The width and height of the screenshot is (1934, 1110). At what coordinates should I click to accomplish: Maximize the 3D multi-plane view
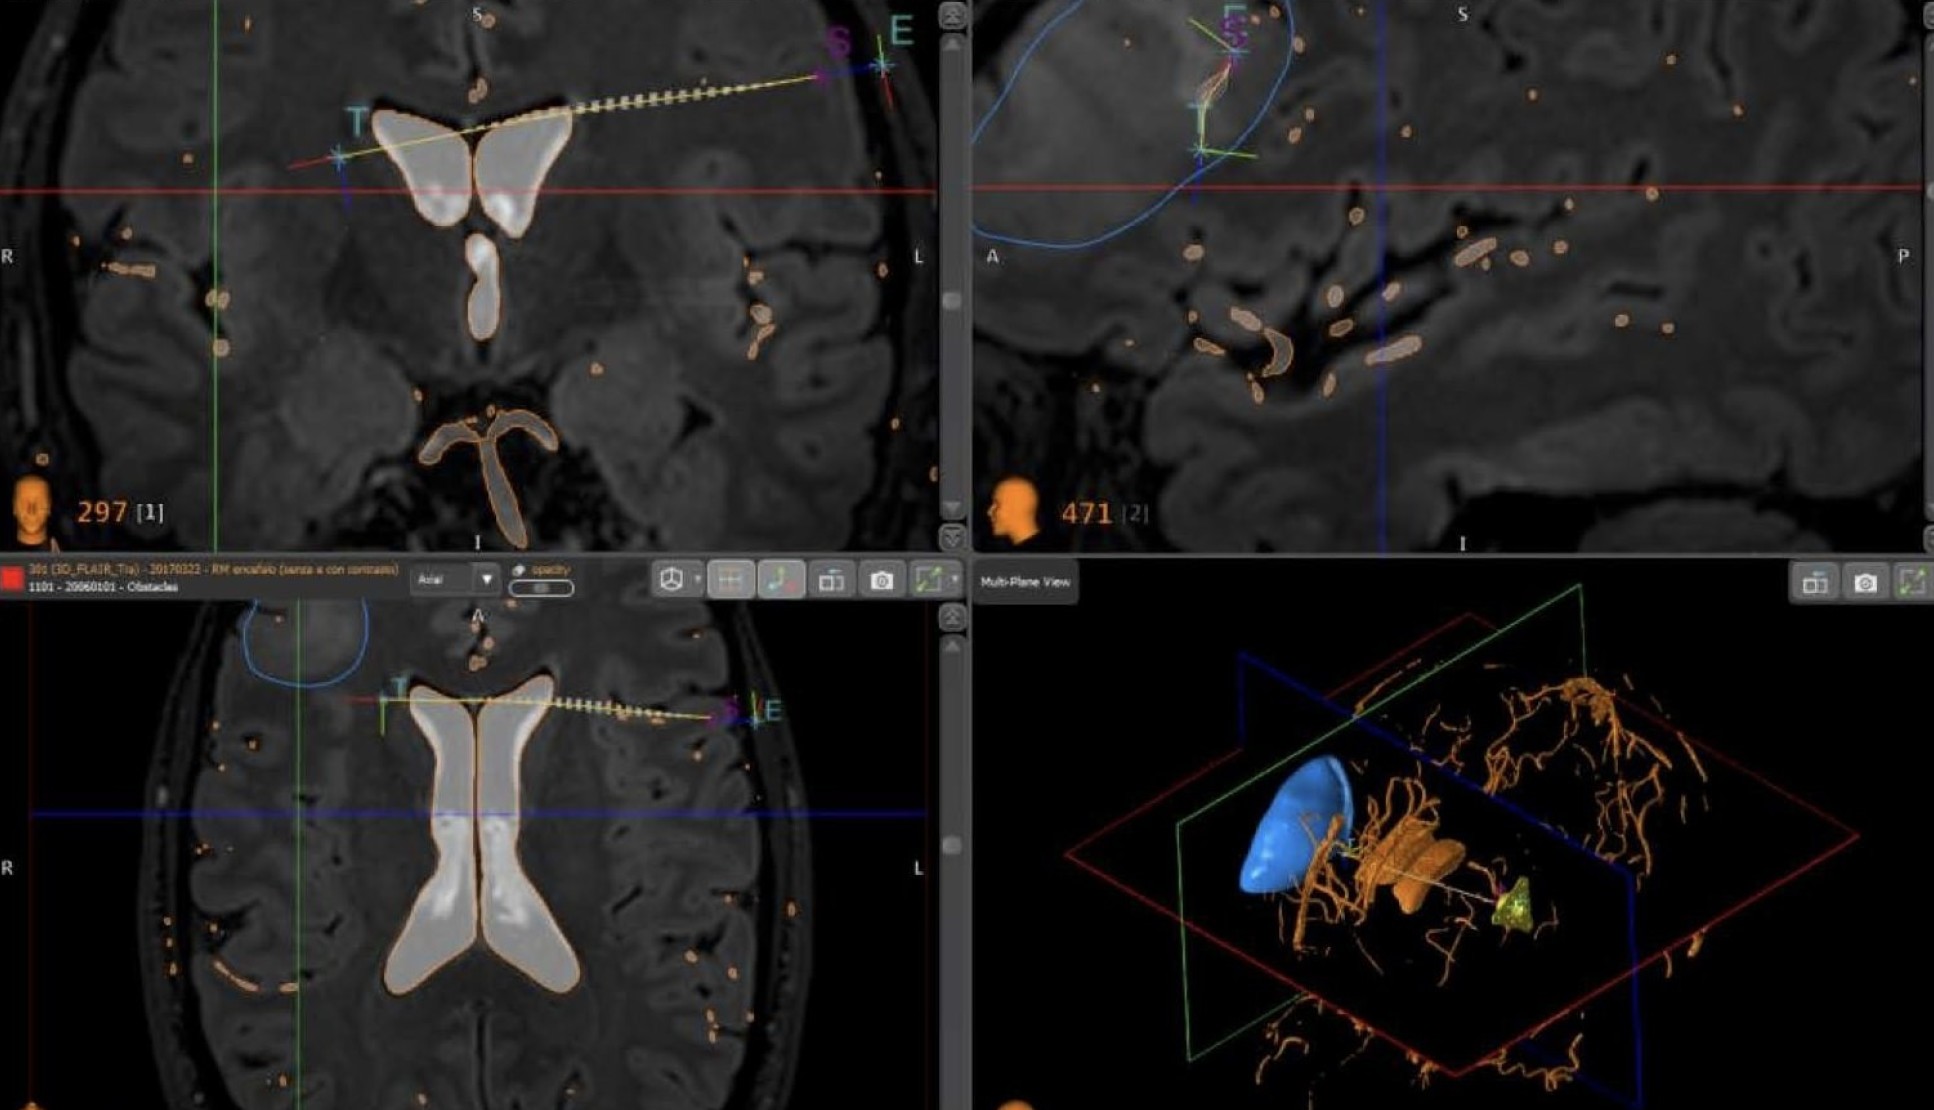(1912, 583)
